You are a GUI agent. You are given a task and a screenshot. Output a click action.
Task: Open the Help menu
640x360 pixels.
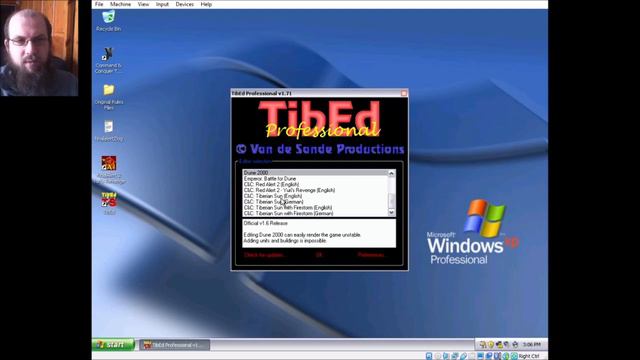(x=206, y=4)
